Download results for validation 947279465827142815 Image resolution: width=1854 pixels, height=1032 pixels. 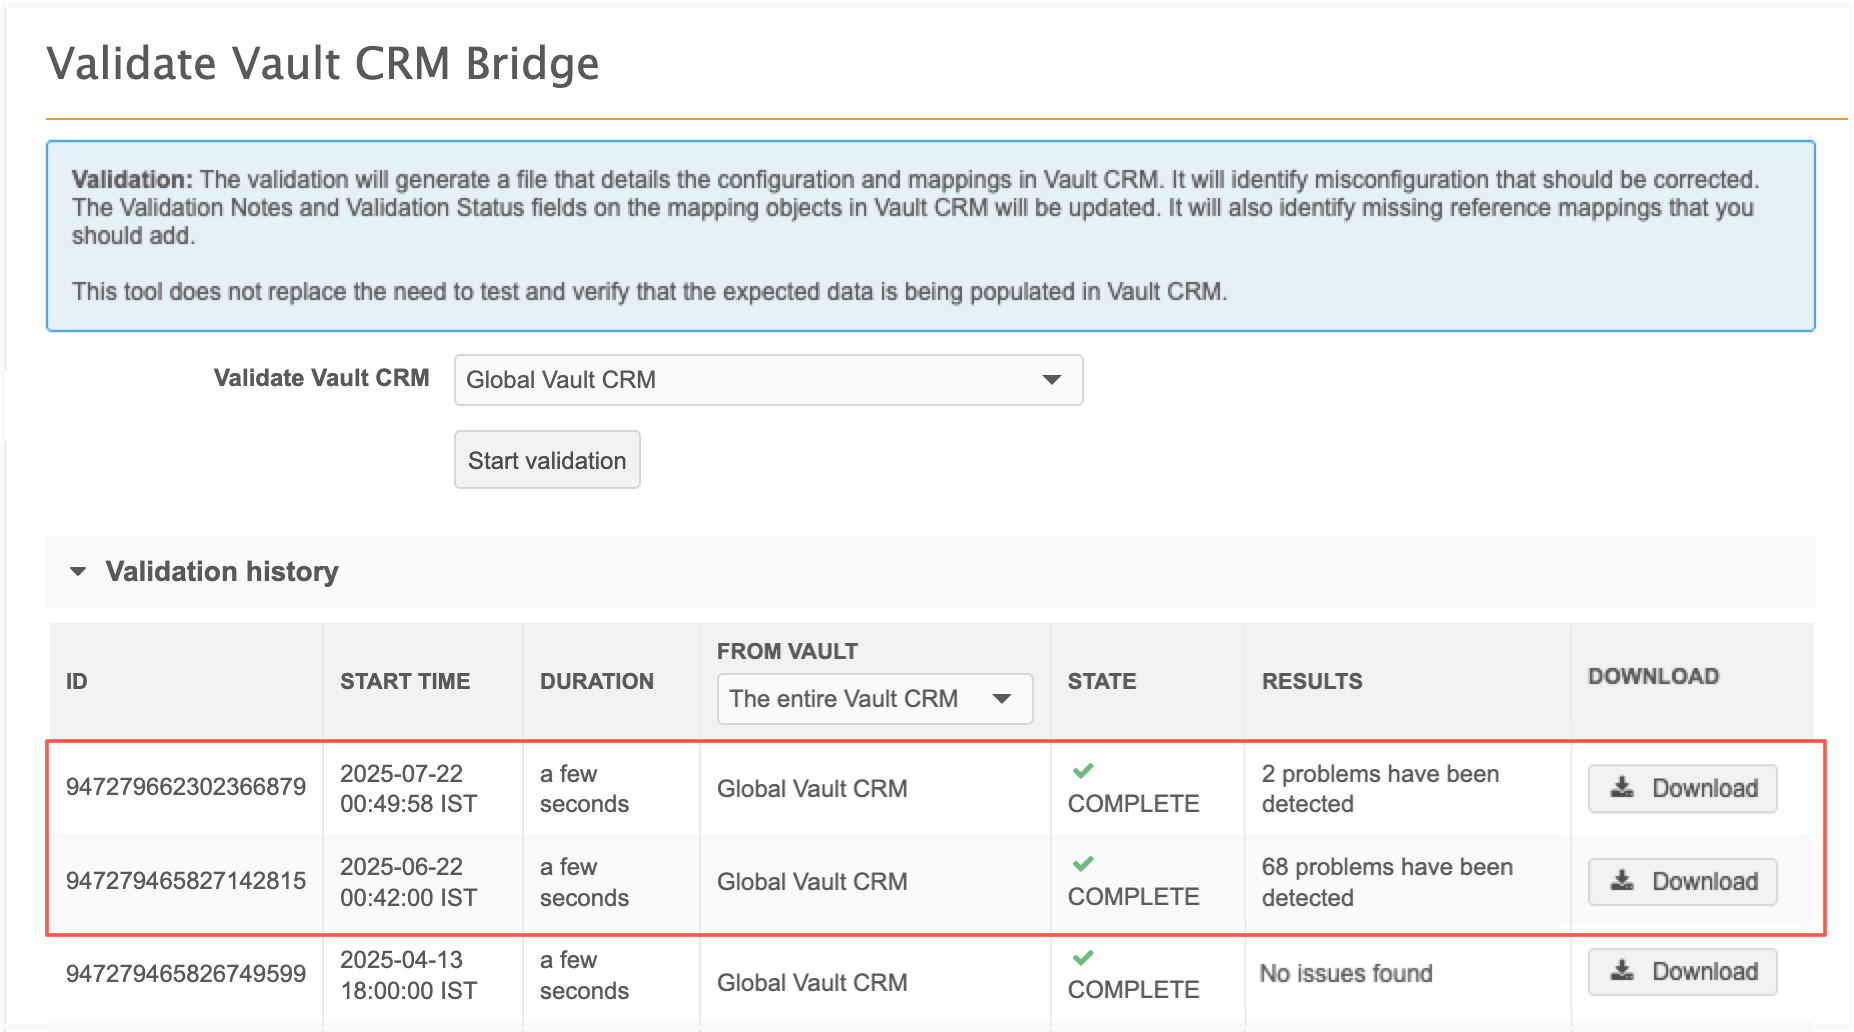1682,881
